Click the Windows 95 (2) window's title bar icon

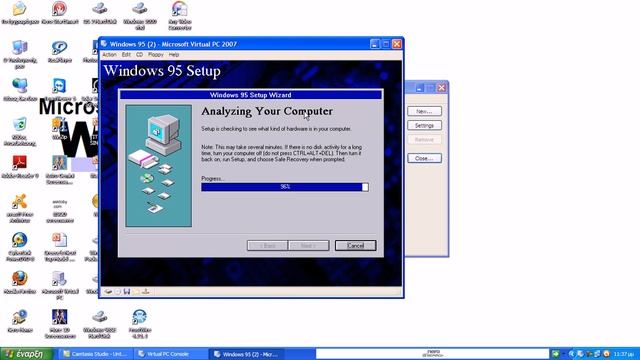pyautogui.click(x=104, y=44)
